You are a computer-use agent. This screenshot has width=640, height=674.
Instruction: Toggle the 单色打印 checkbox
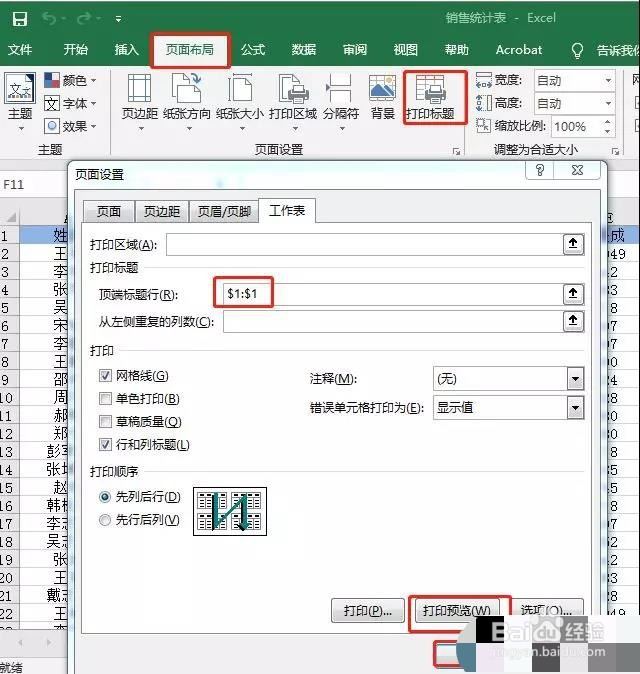click(x=105, y=398)
